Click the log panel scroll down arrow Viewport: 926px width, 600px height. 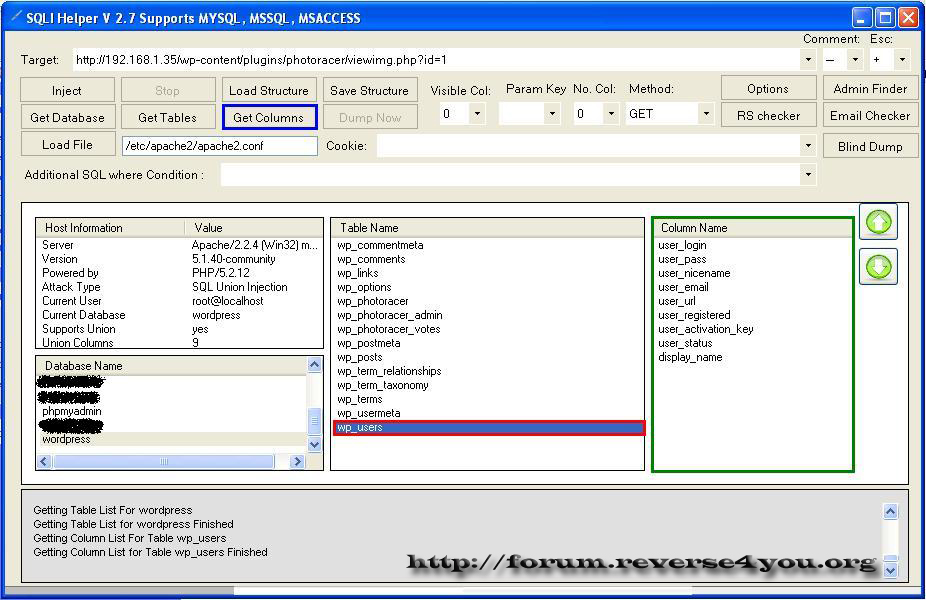coord(891,570)
